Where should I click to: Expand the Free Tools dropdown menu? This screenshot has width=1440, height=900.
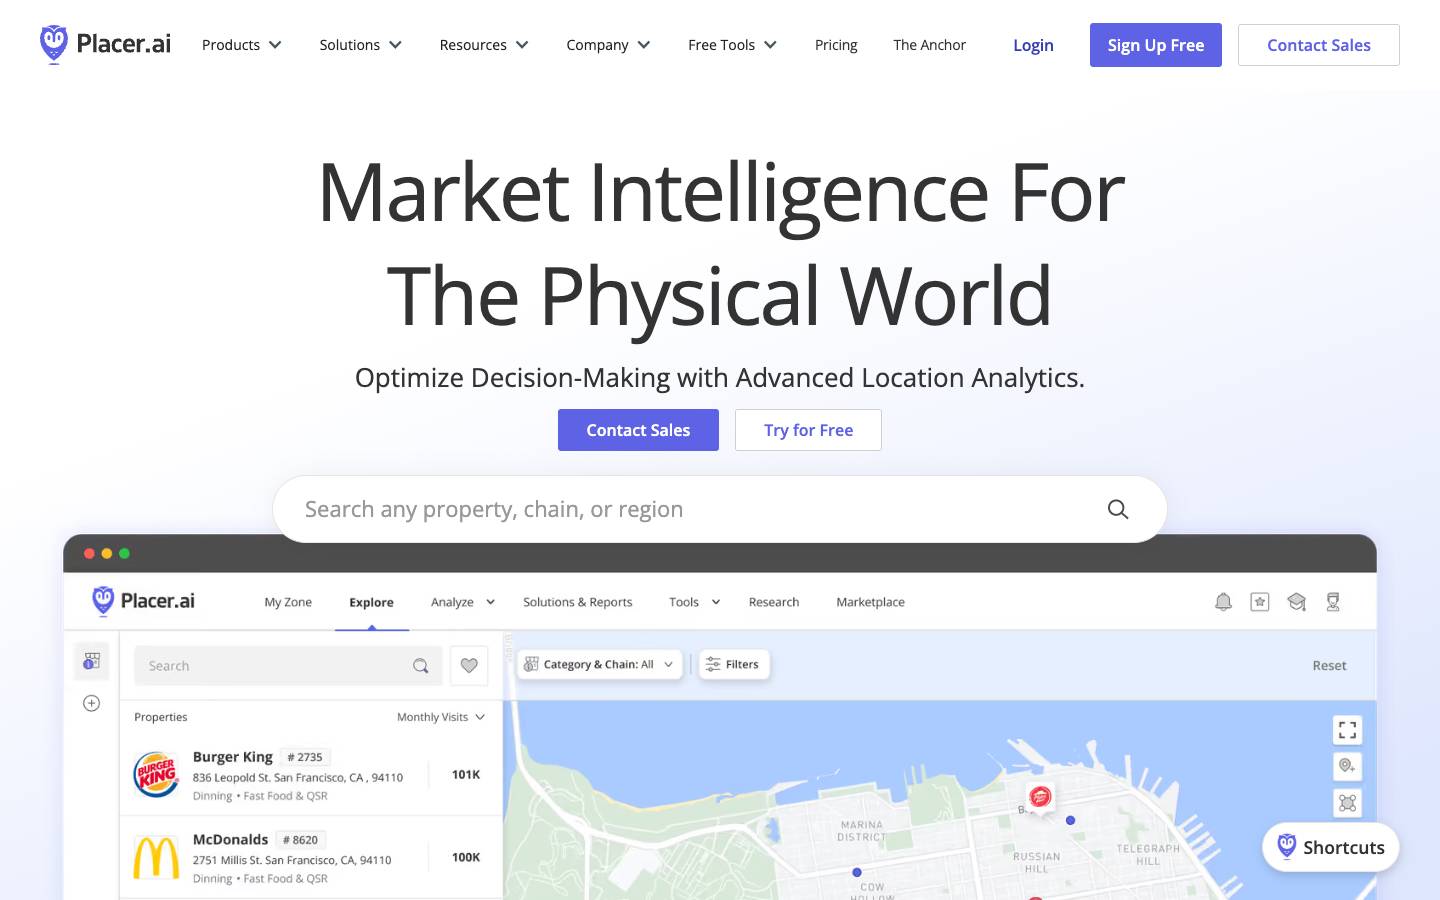click(732, 45)
